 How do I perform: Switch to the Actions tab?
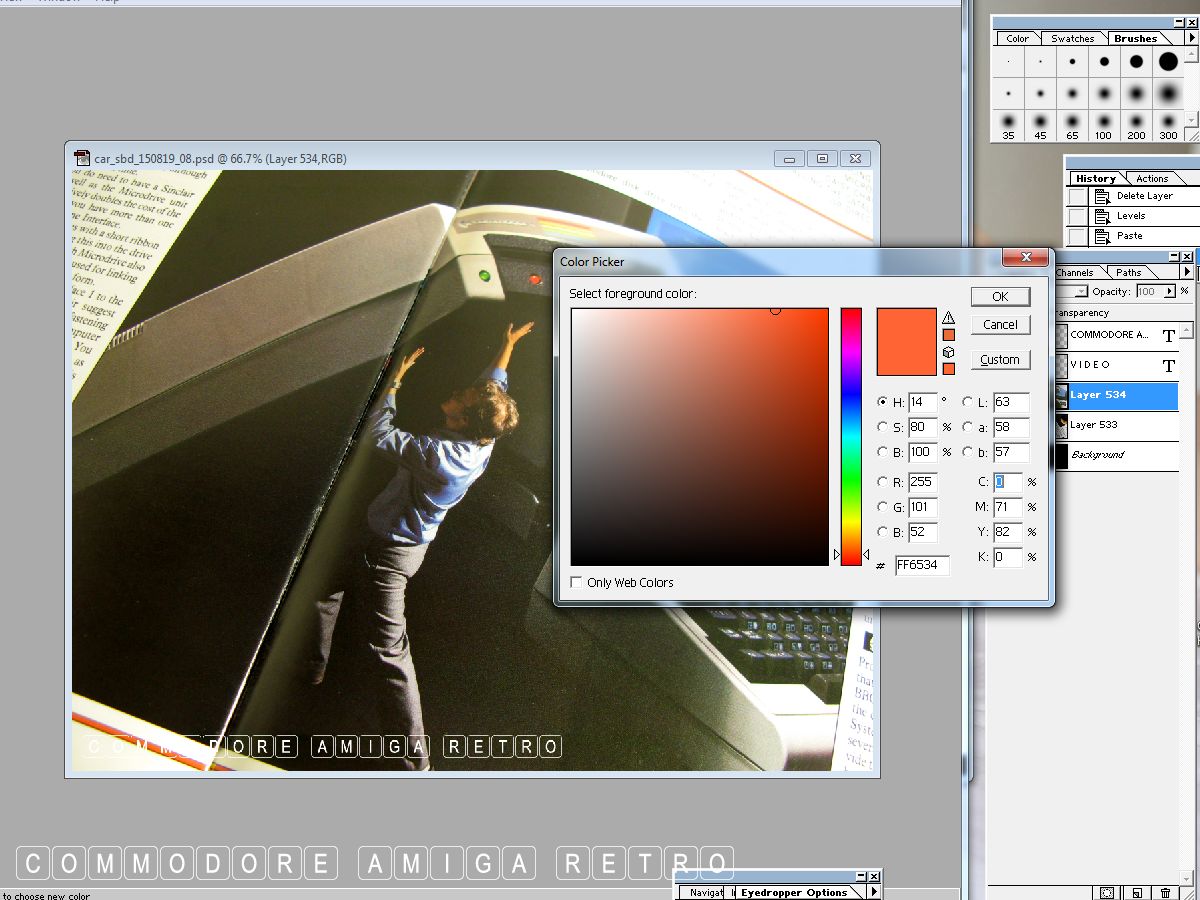1151,179
